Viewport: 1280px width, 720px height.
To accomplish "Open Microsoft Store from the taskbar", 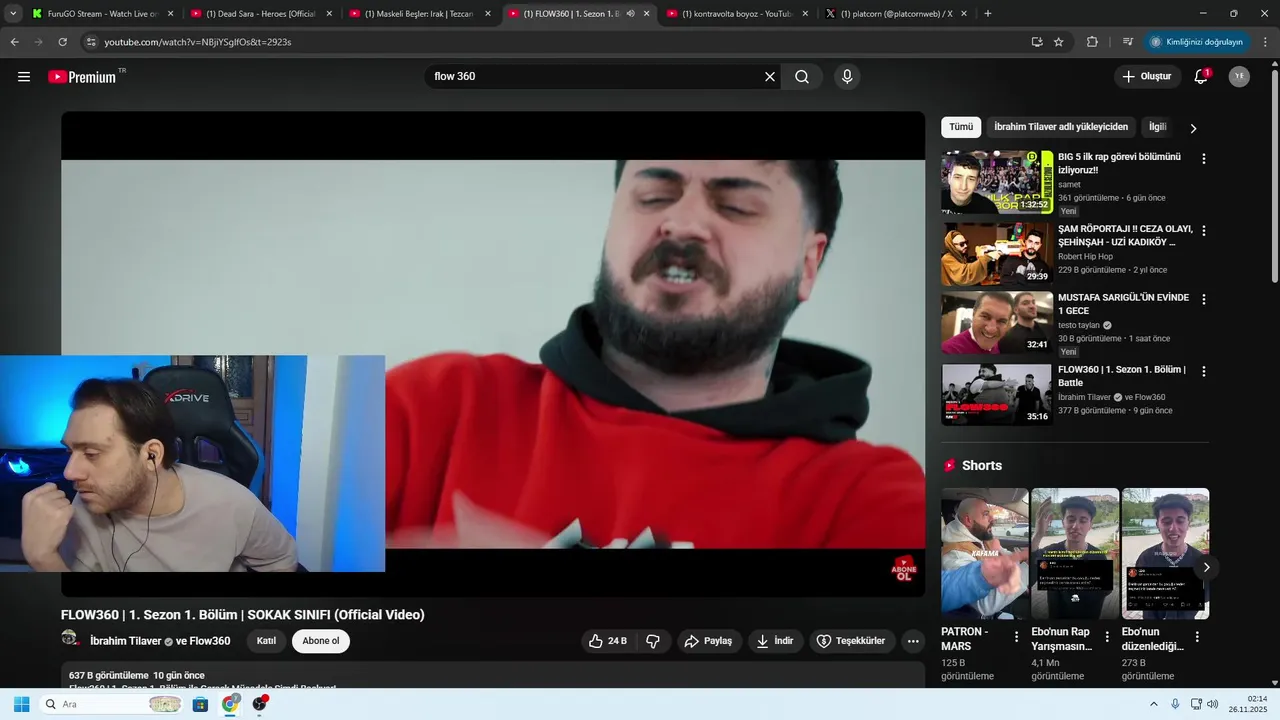I will pos(200,704).
